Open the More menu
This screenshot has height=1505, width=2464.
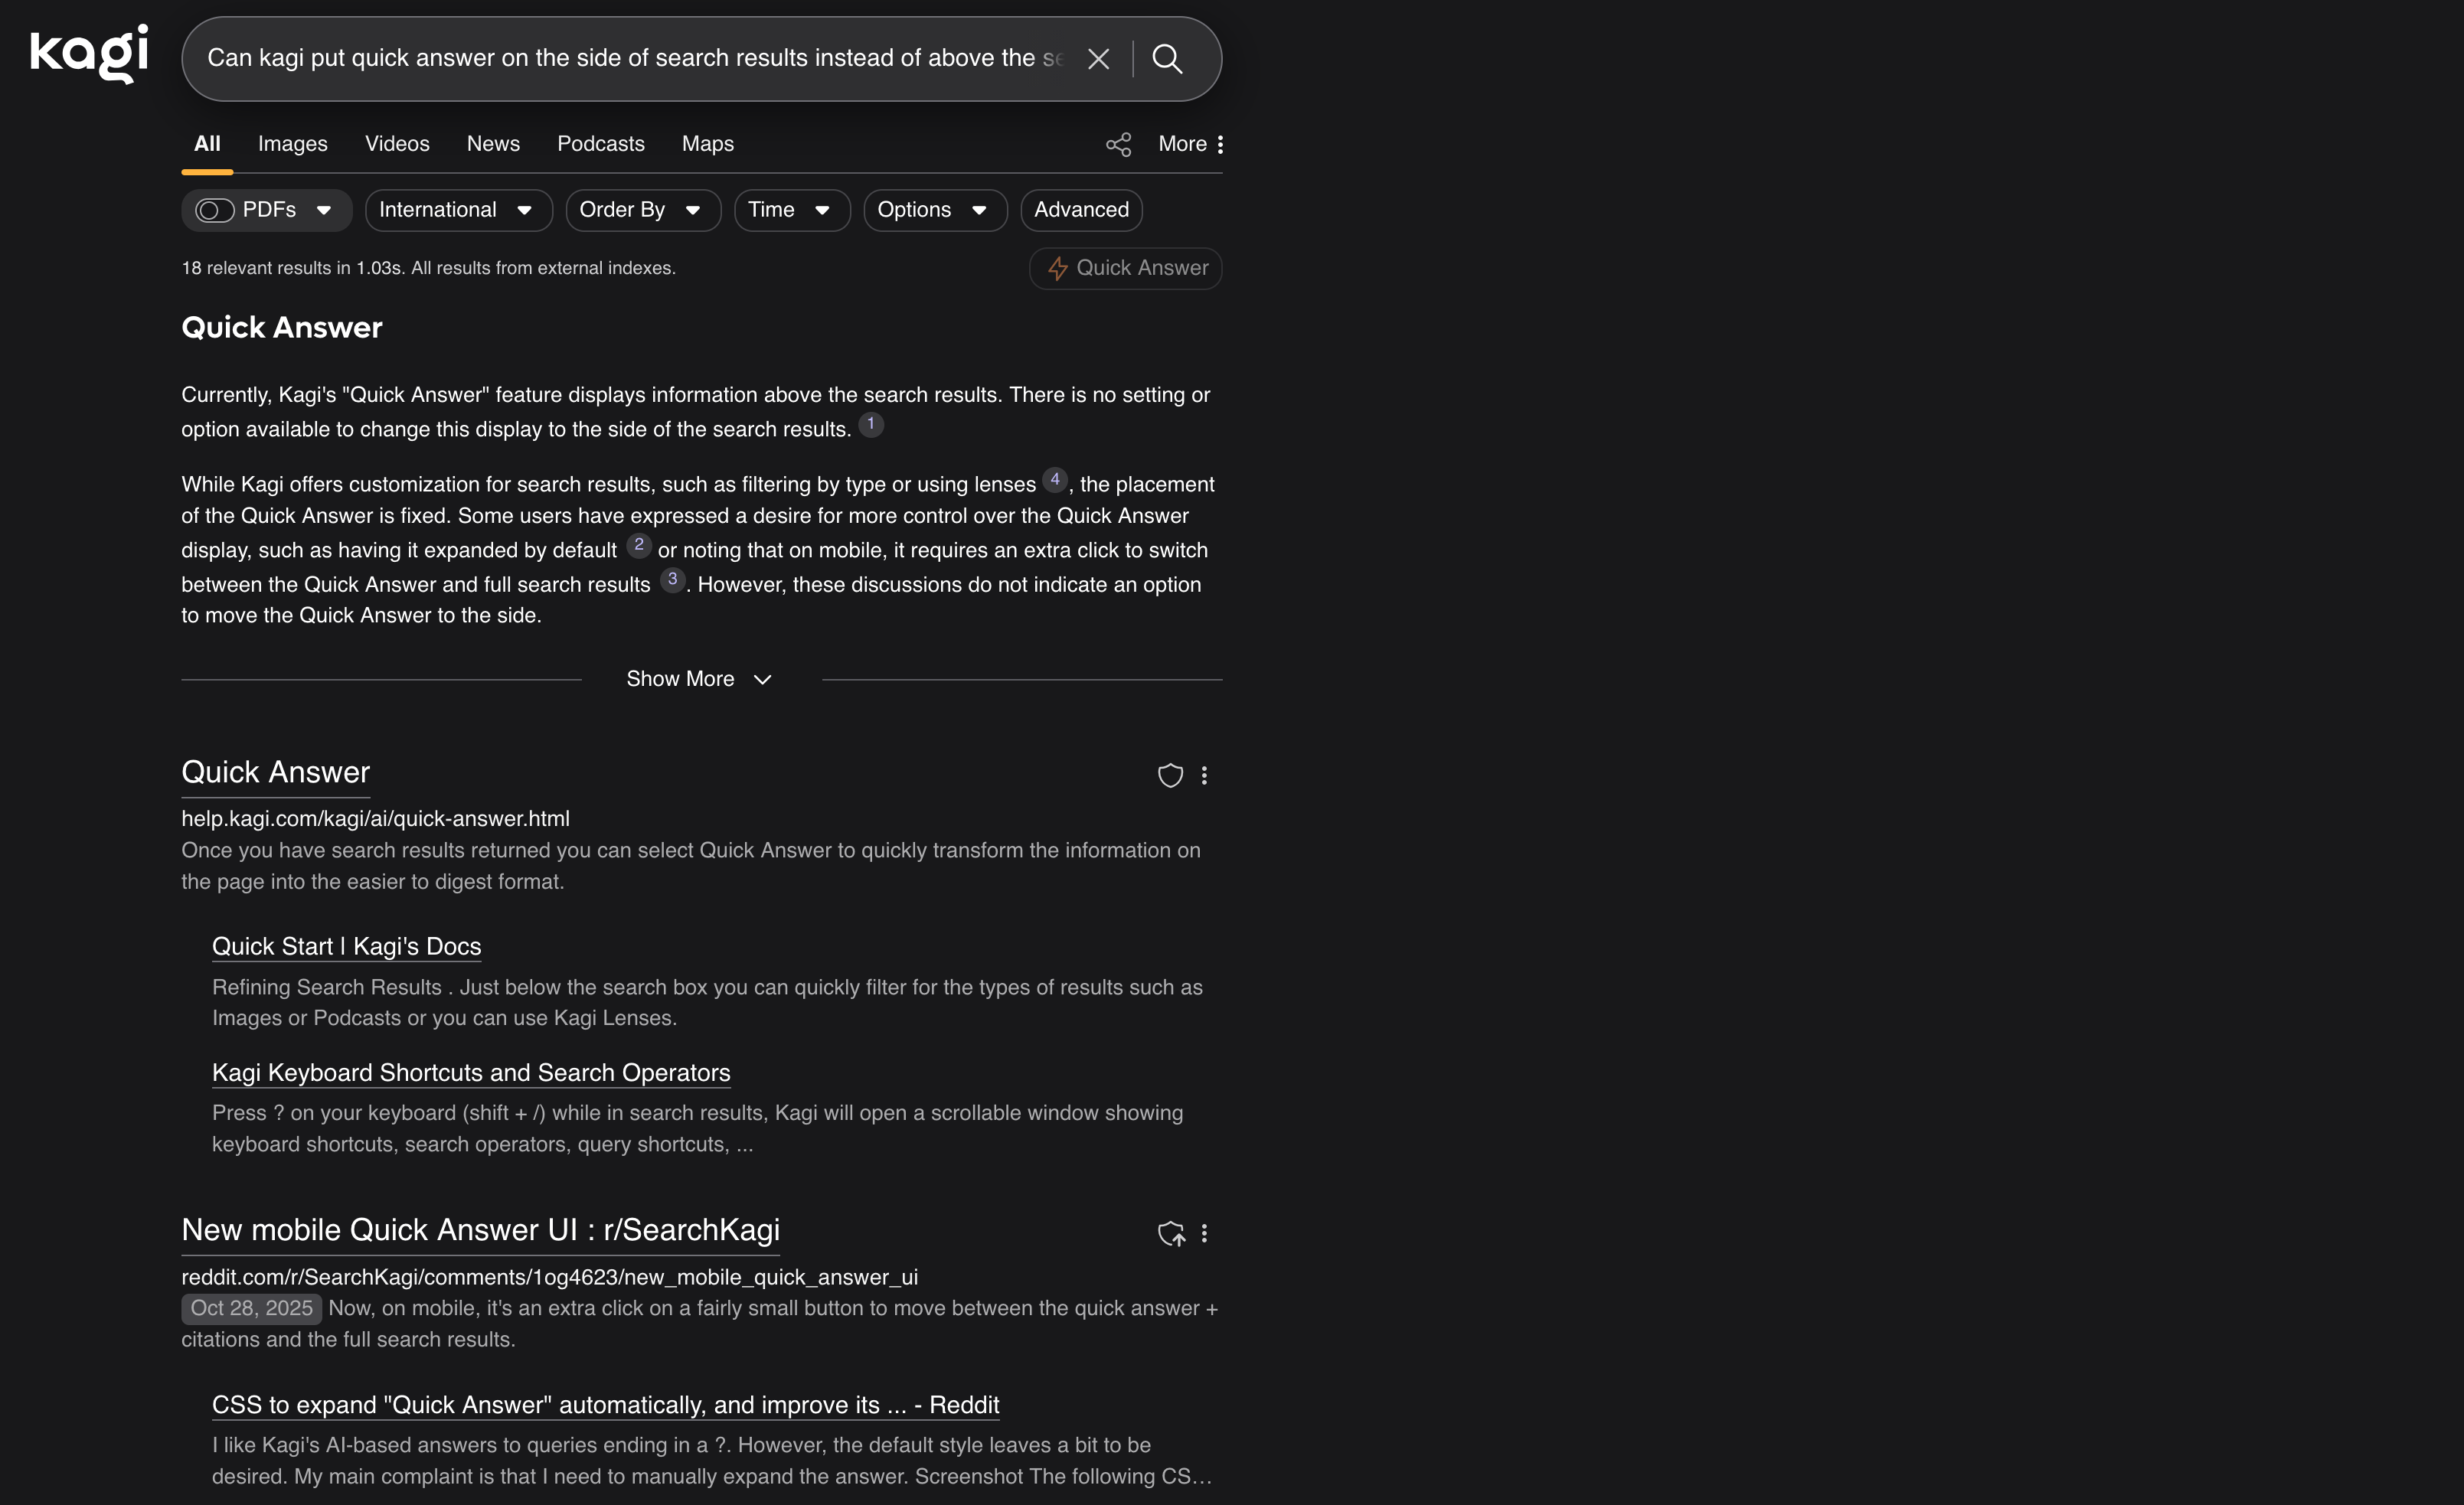point(1190,144)
